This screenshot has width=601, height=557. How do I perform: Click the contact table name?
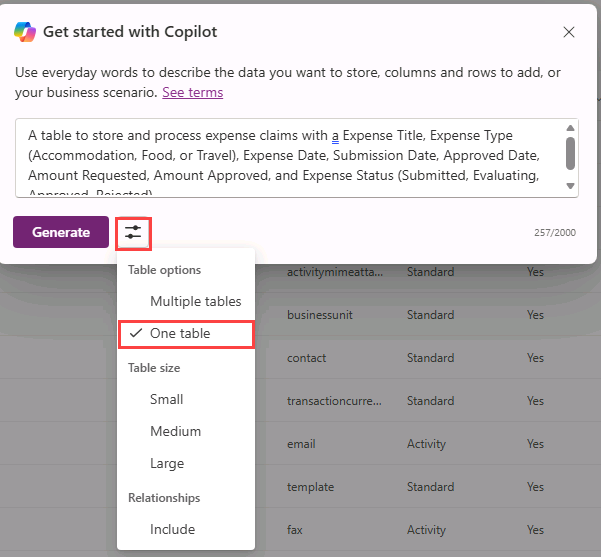pos(306,358)
